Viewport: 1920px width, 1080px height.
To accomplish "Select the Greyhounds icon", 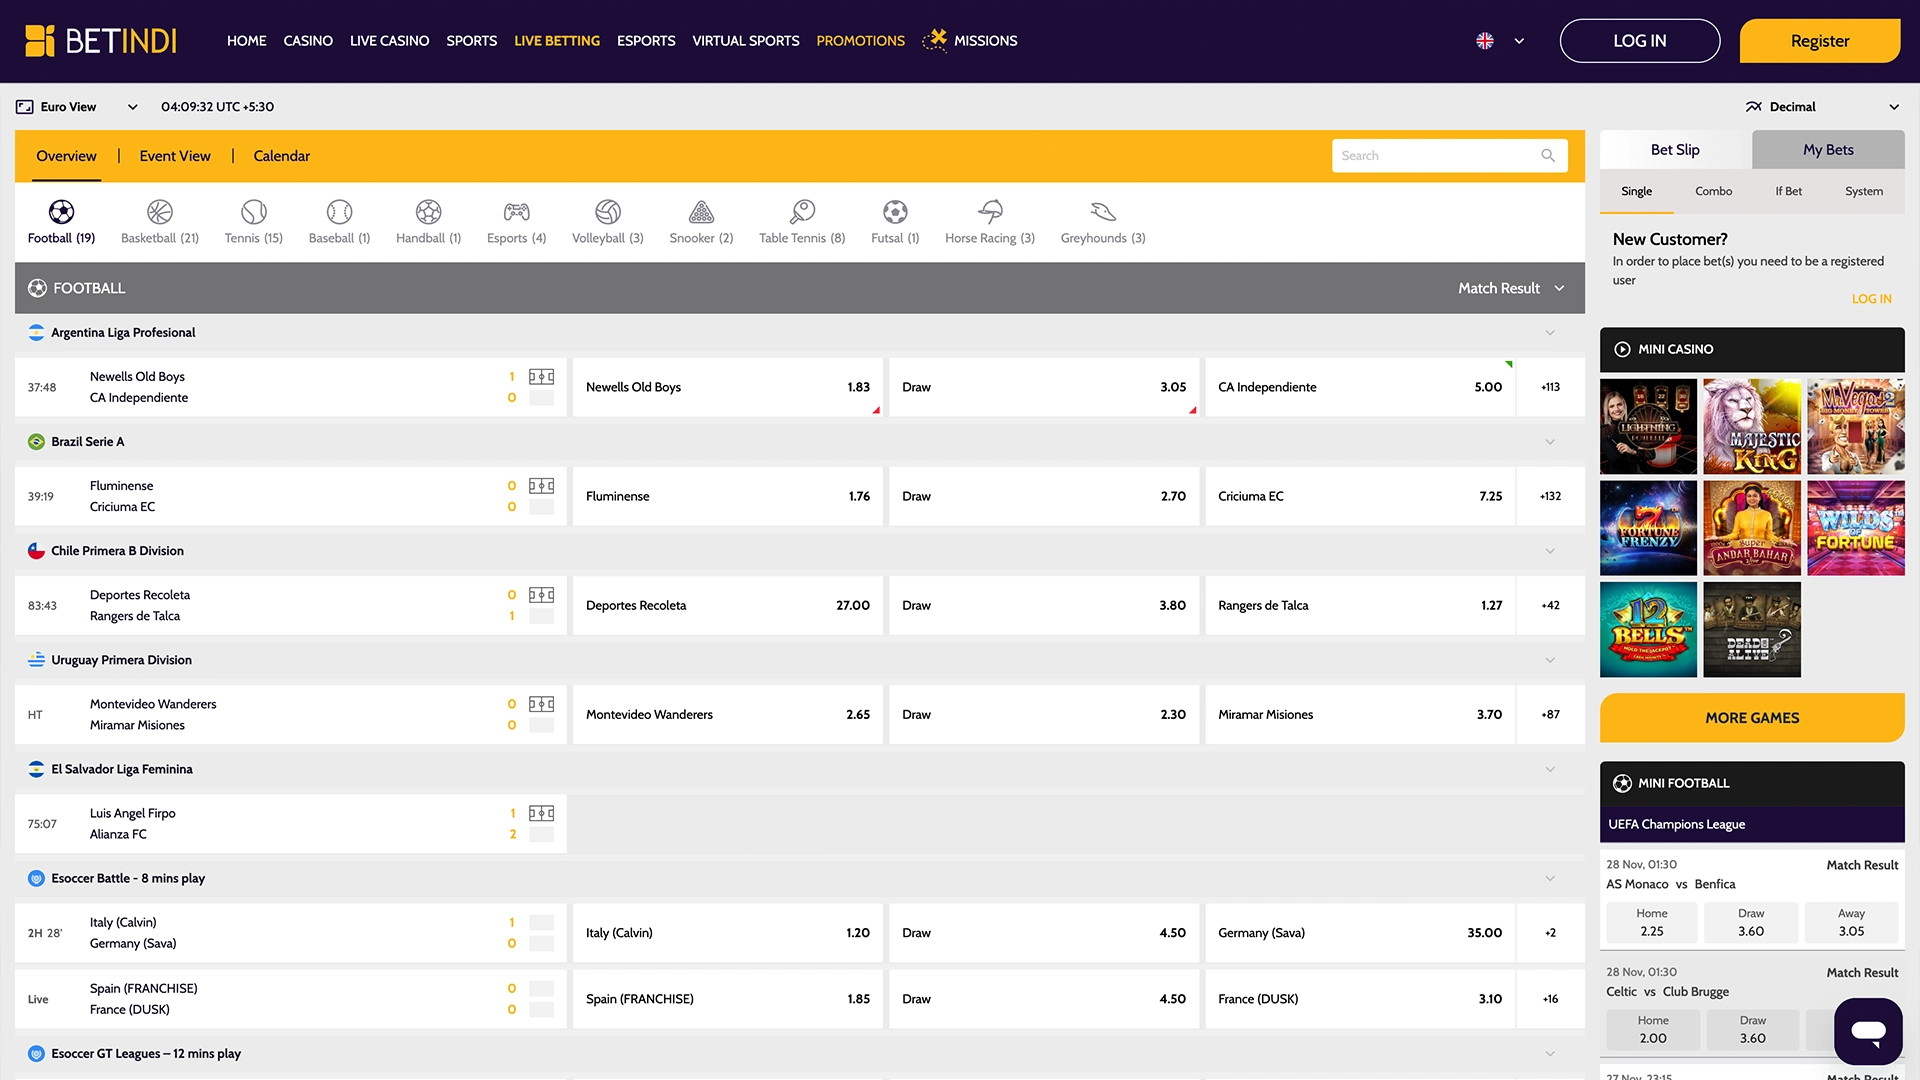I will [1103, 212].
